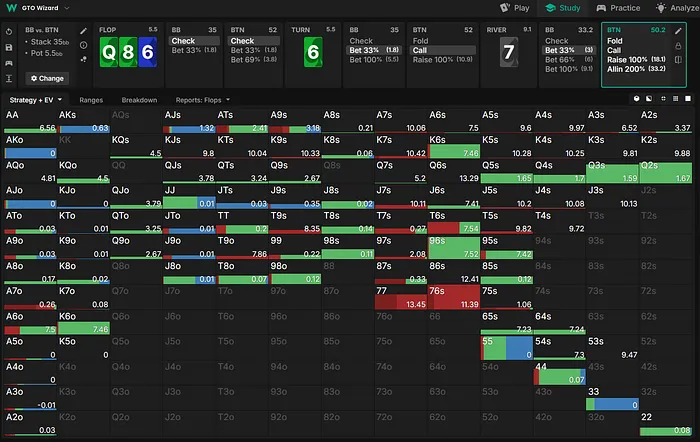Click the gray 7 river card
The width and height of the screenshot is (700, 442).
click(x=508, y=52)
